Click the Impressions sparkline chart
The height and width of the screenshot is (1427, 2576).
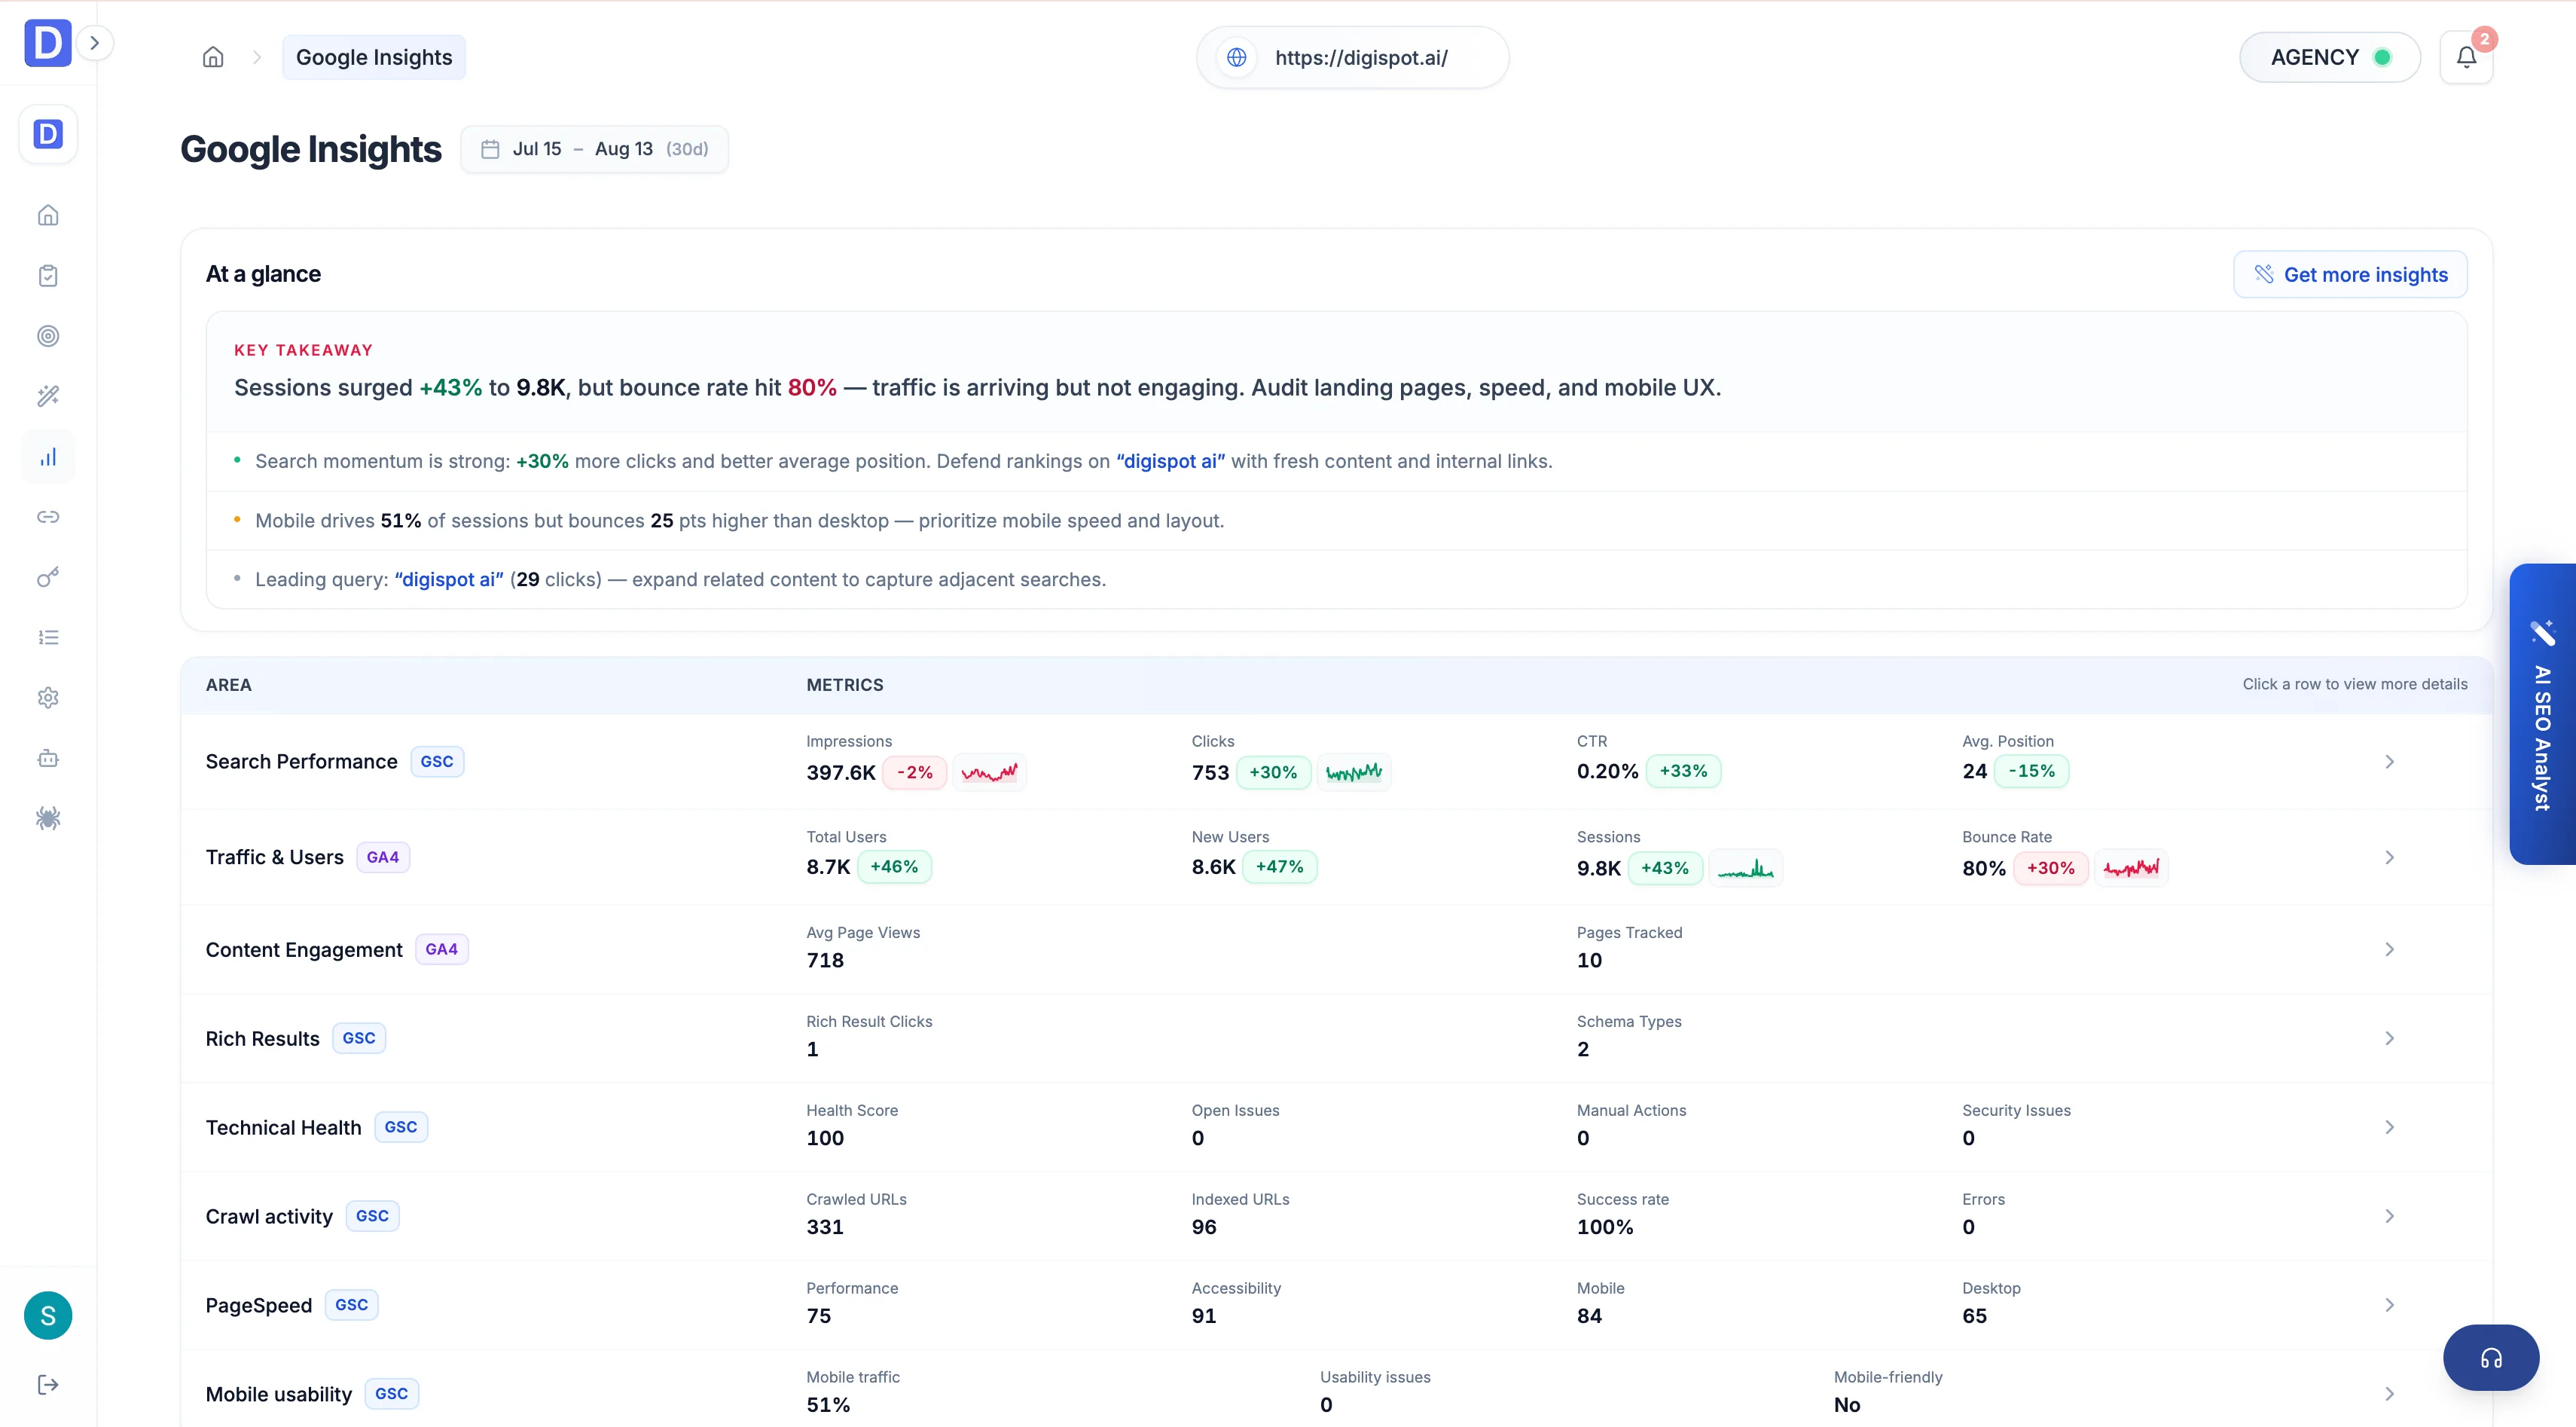click(x=989, y=772)
